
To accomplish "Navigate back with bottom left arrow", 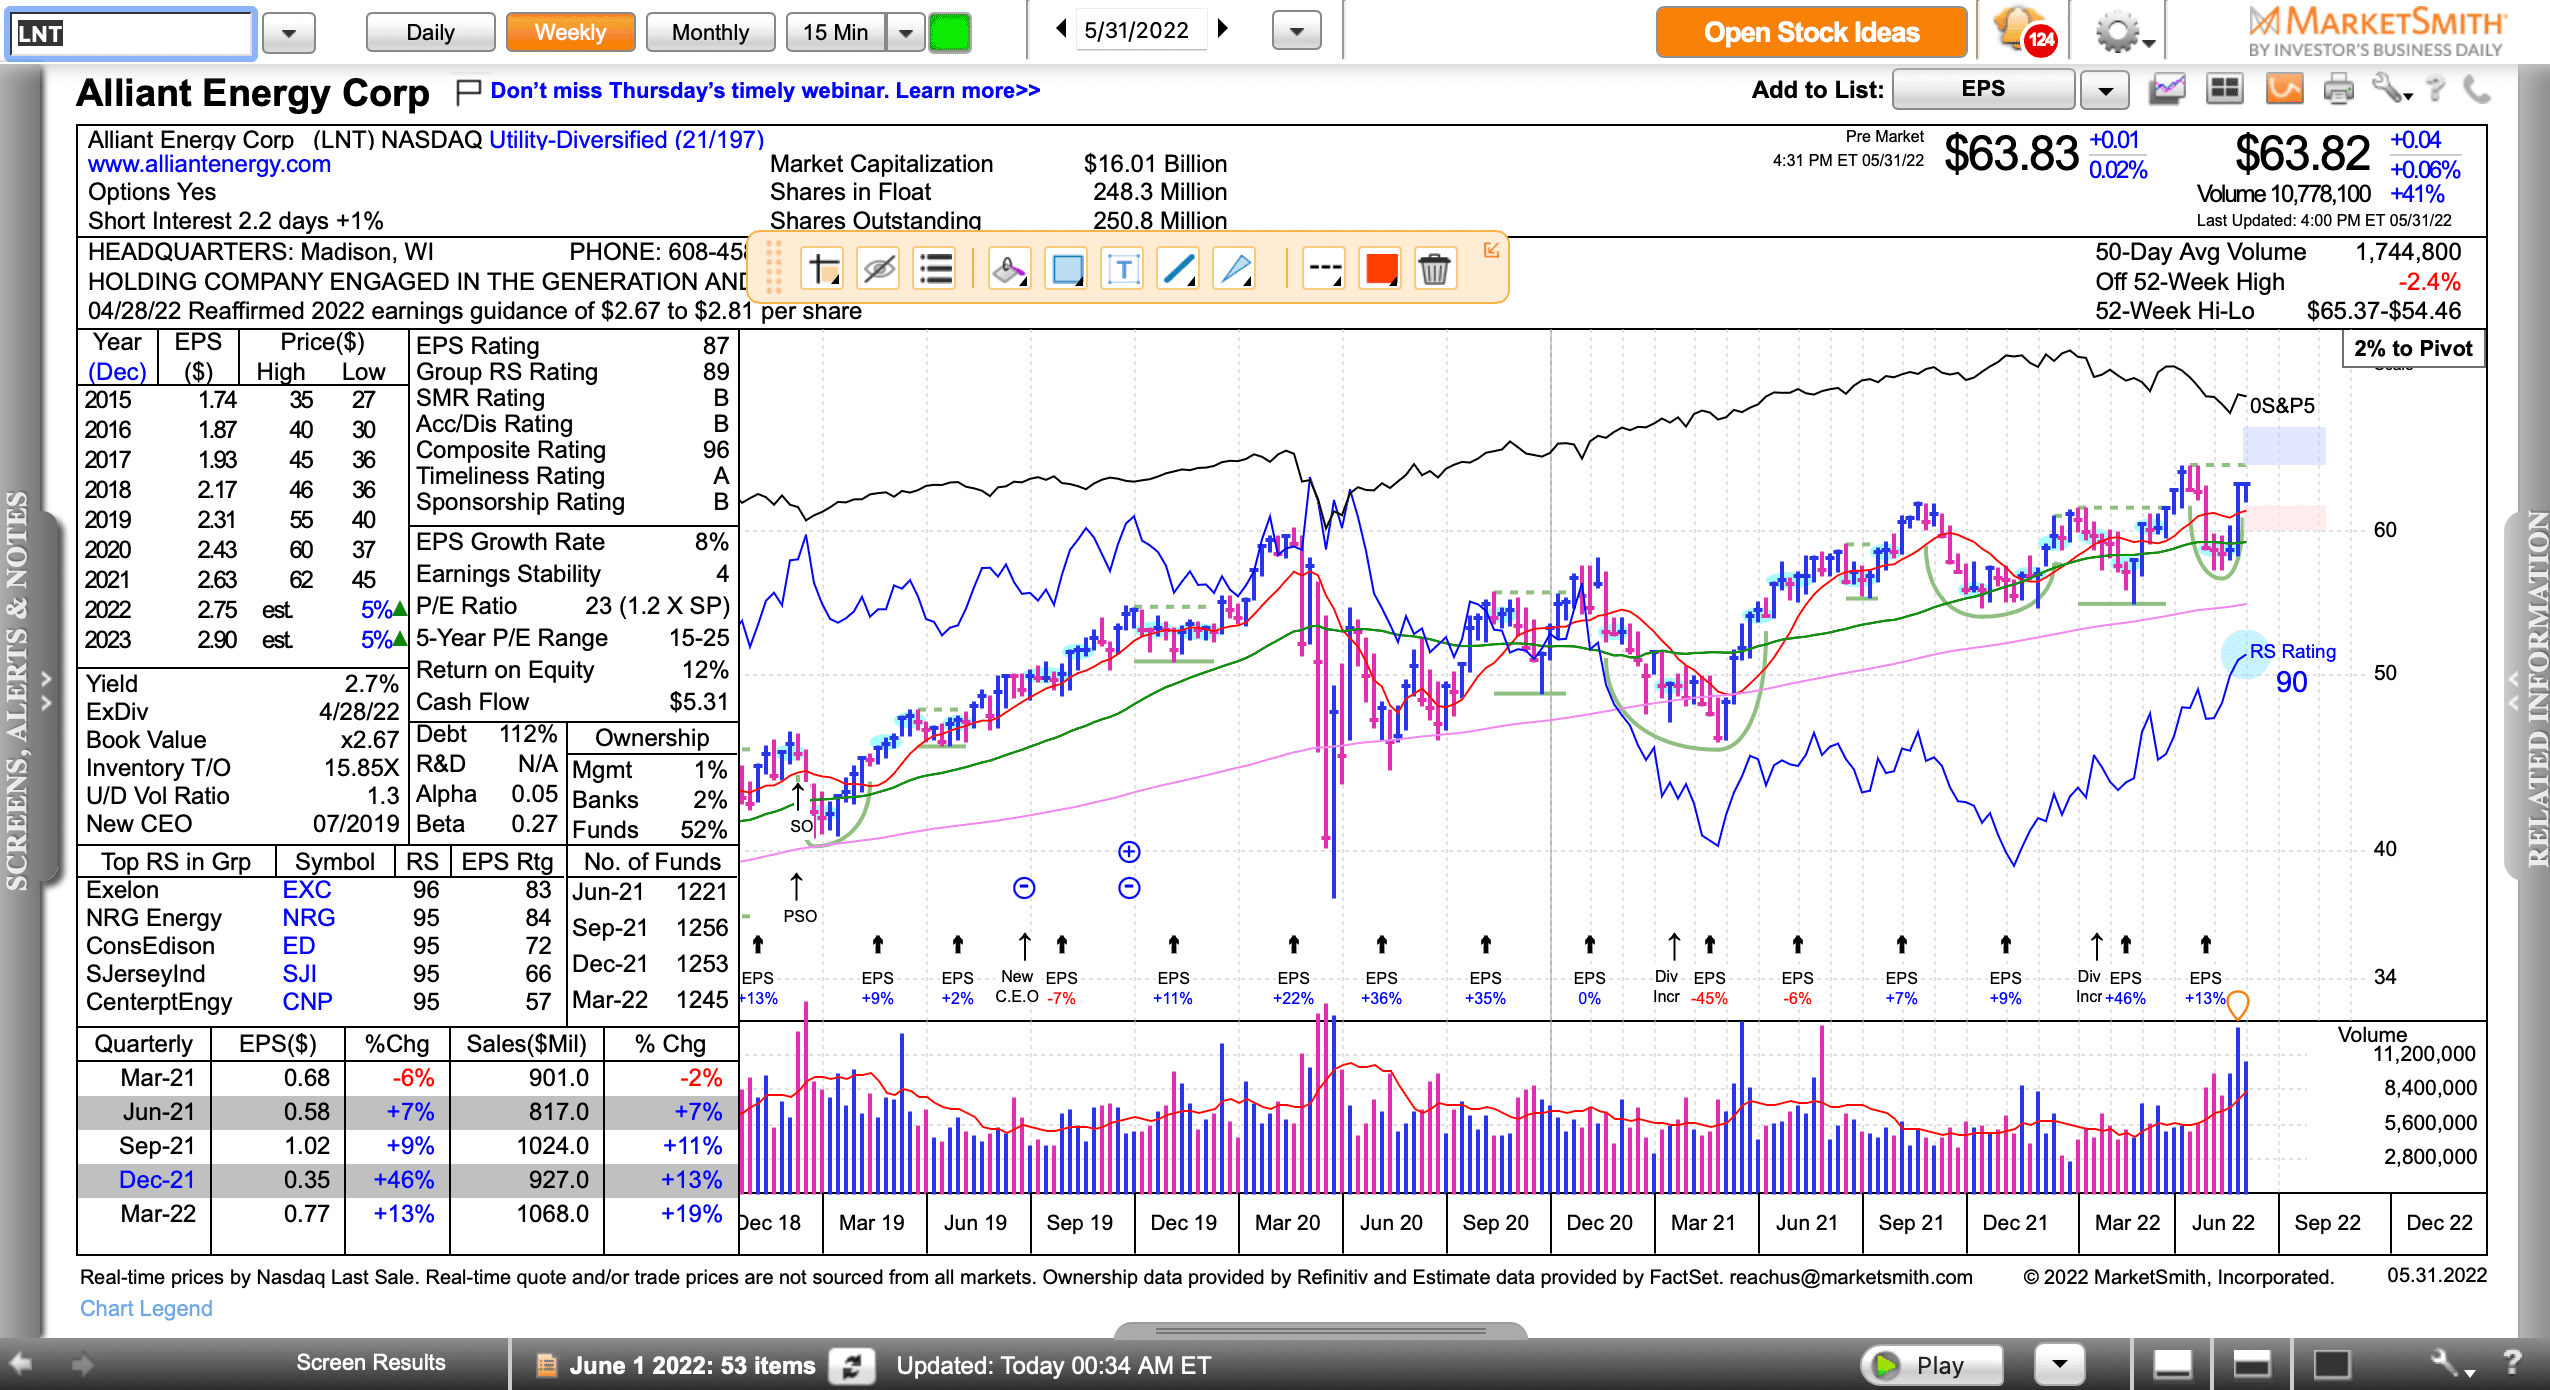I will pos(20,1364).
